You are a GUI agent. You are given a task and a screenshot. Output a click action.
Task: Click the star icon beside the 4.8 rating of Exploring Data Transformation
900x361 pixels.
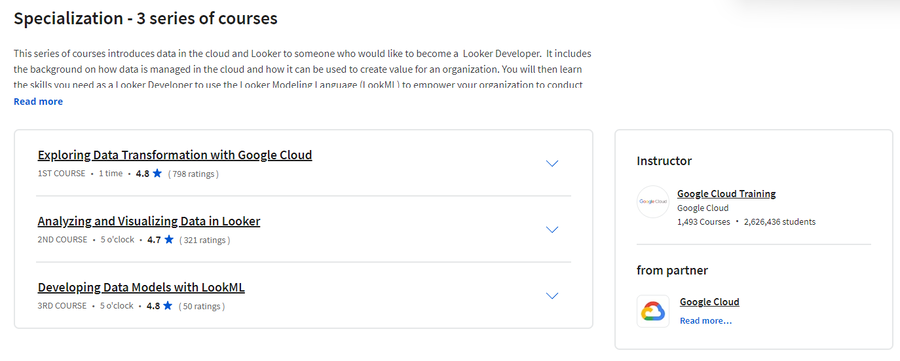point(157,173)
